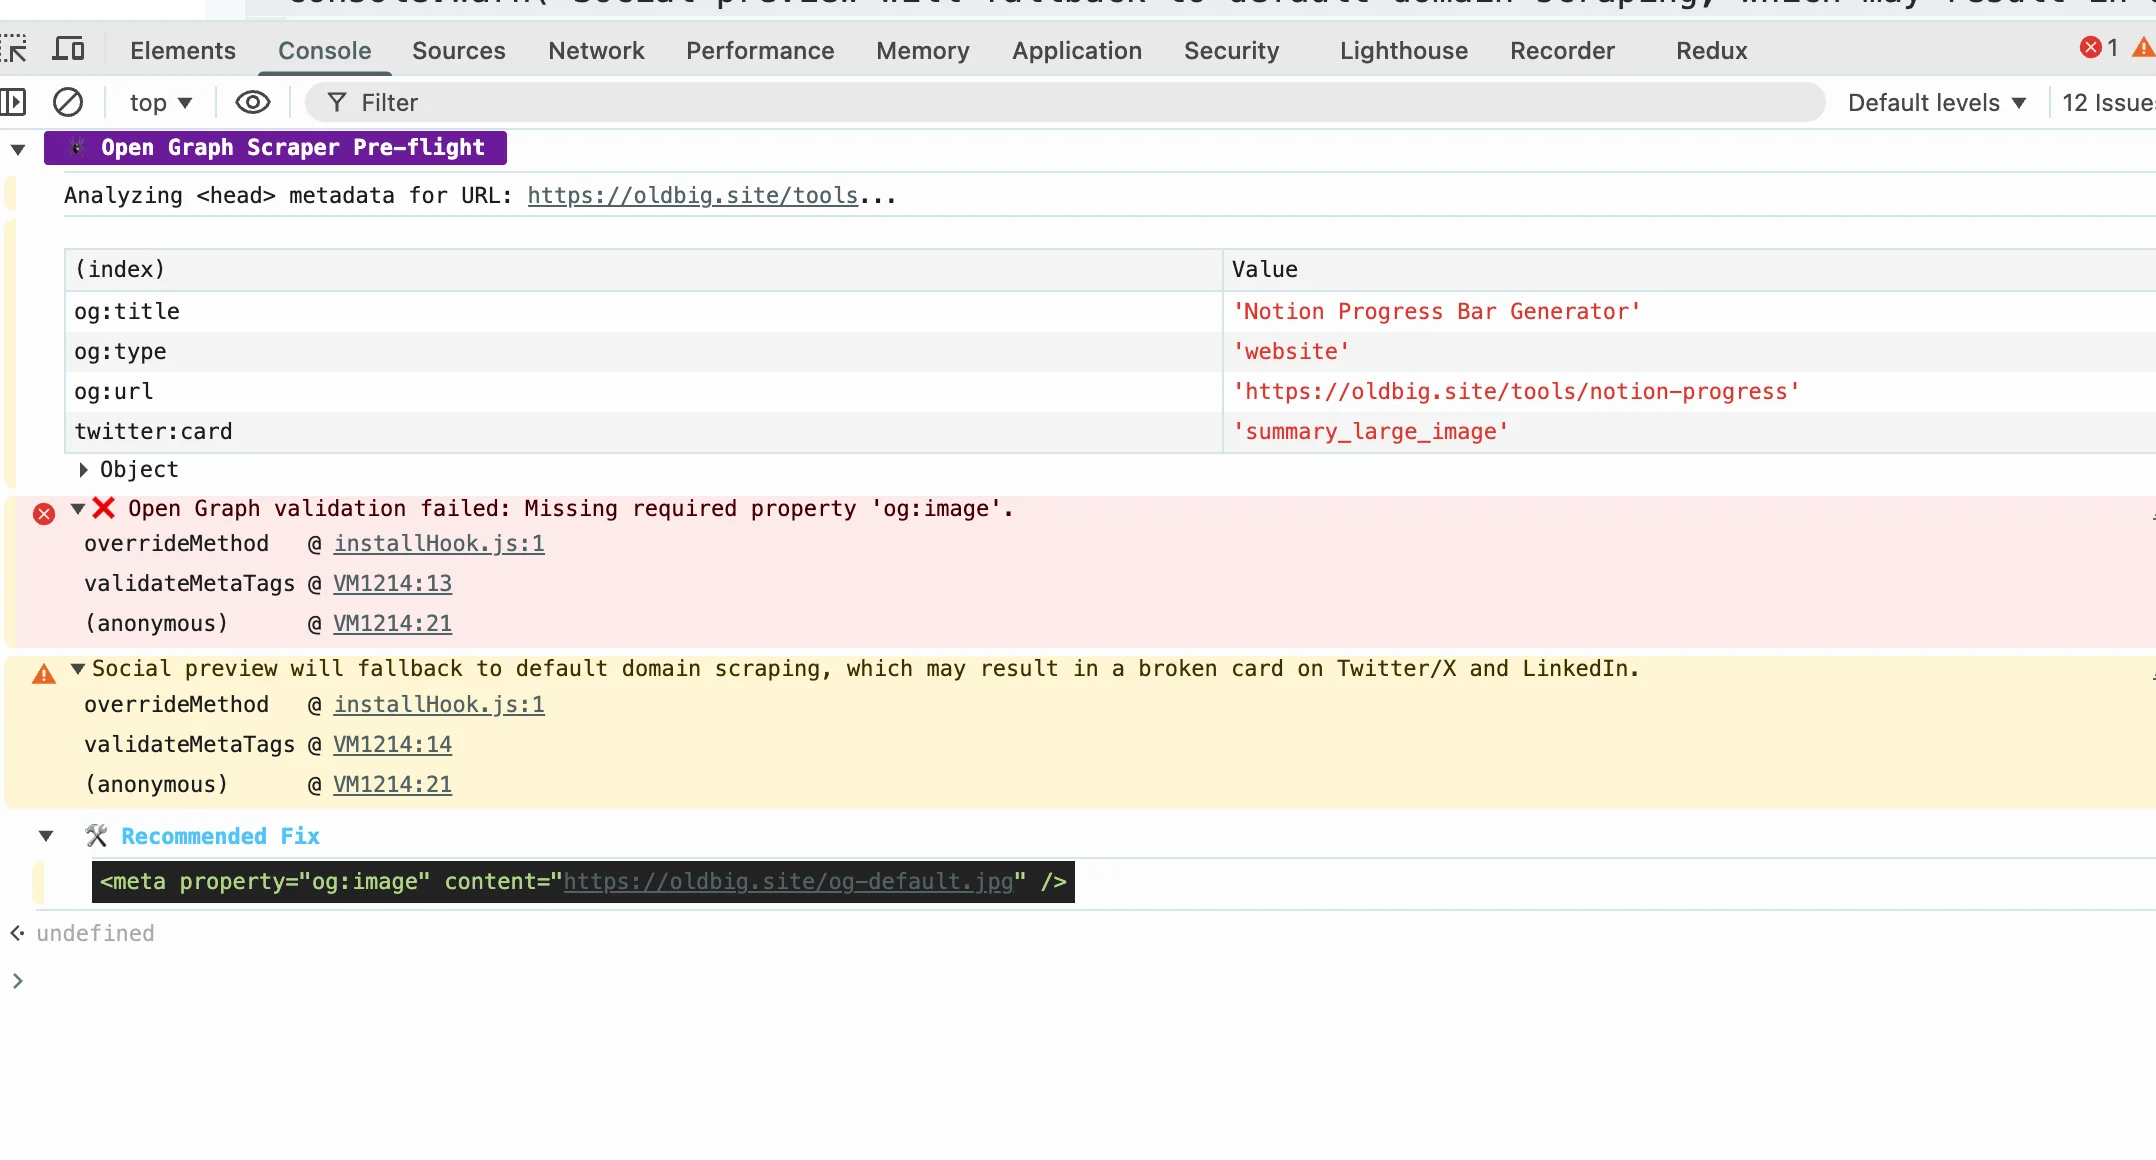2156x1160 pixels.
Task: Open the Performance tab
Action: coord(760,50)
